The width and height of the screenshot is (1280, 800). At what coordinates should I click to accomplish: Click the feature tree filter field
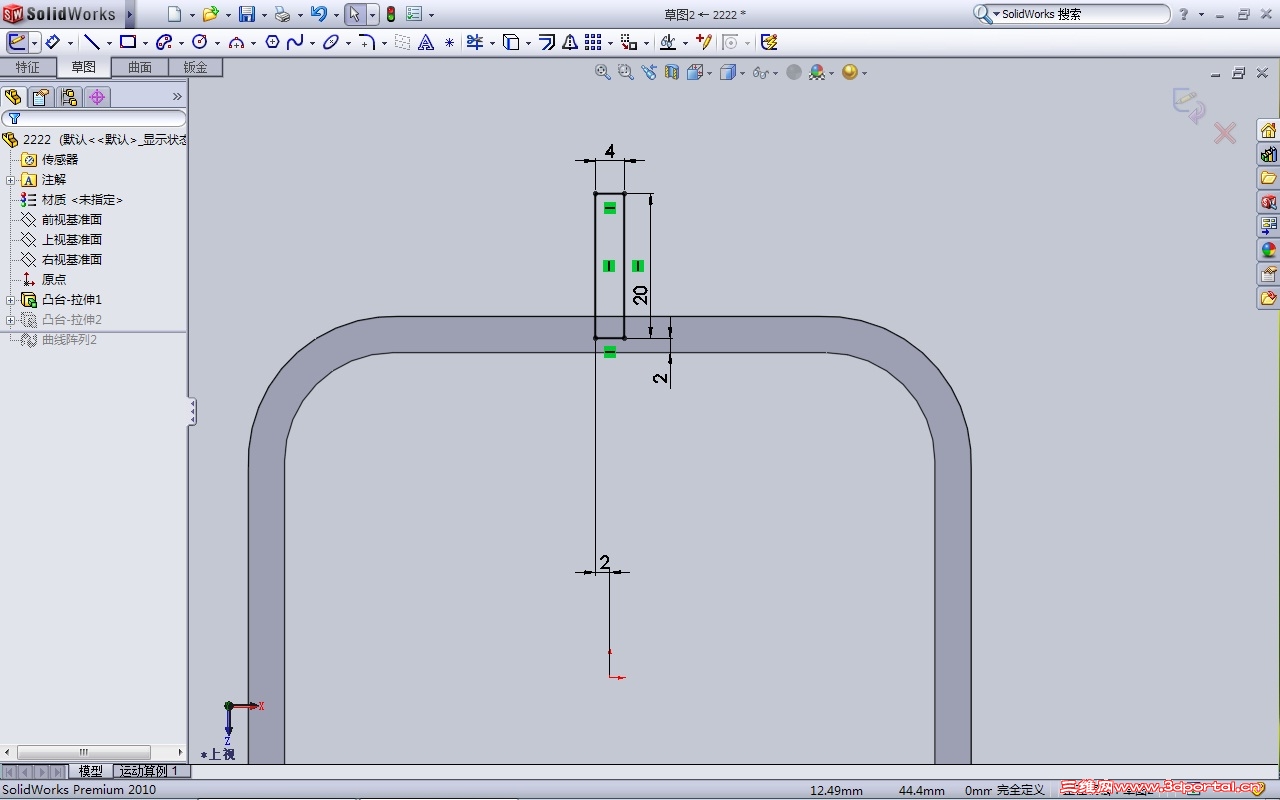coord(94,119)
